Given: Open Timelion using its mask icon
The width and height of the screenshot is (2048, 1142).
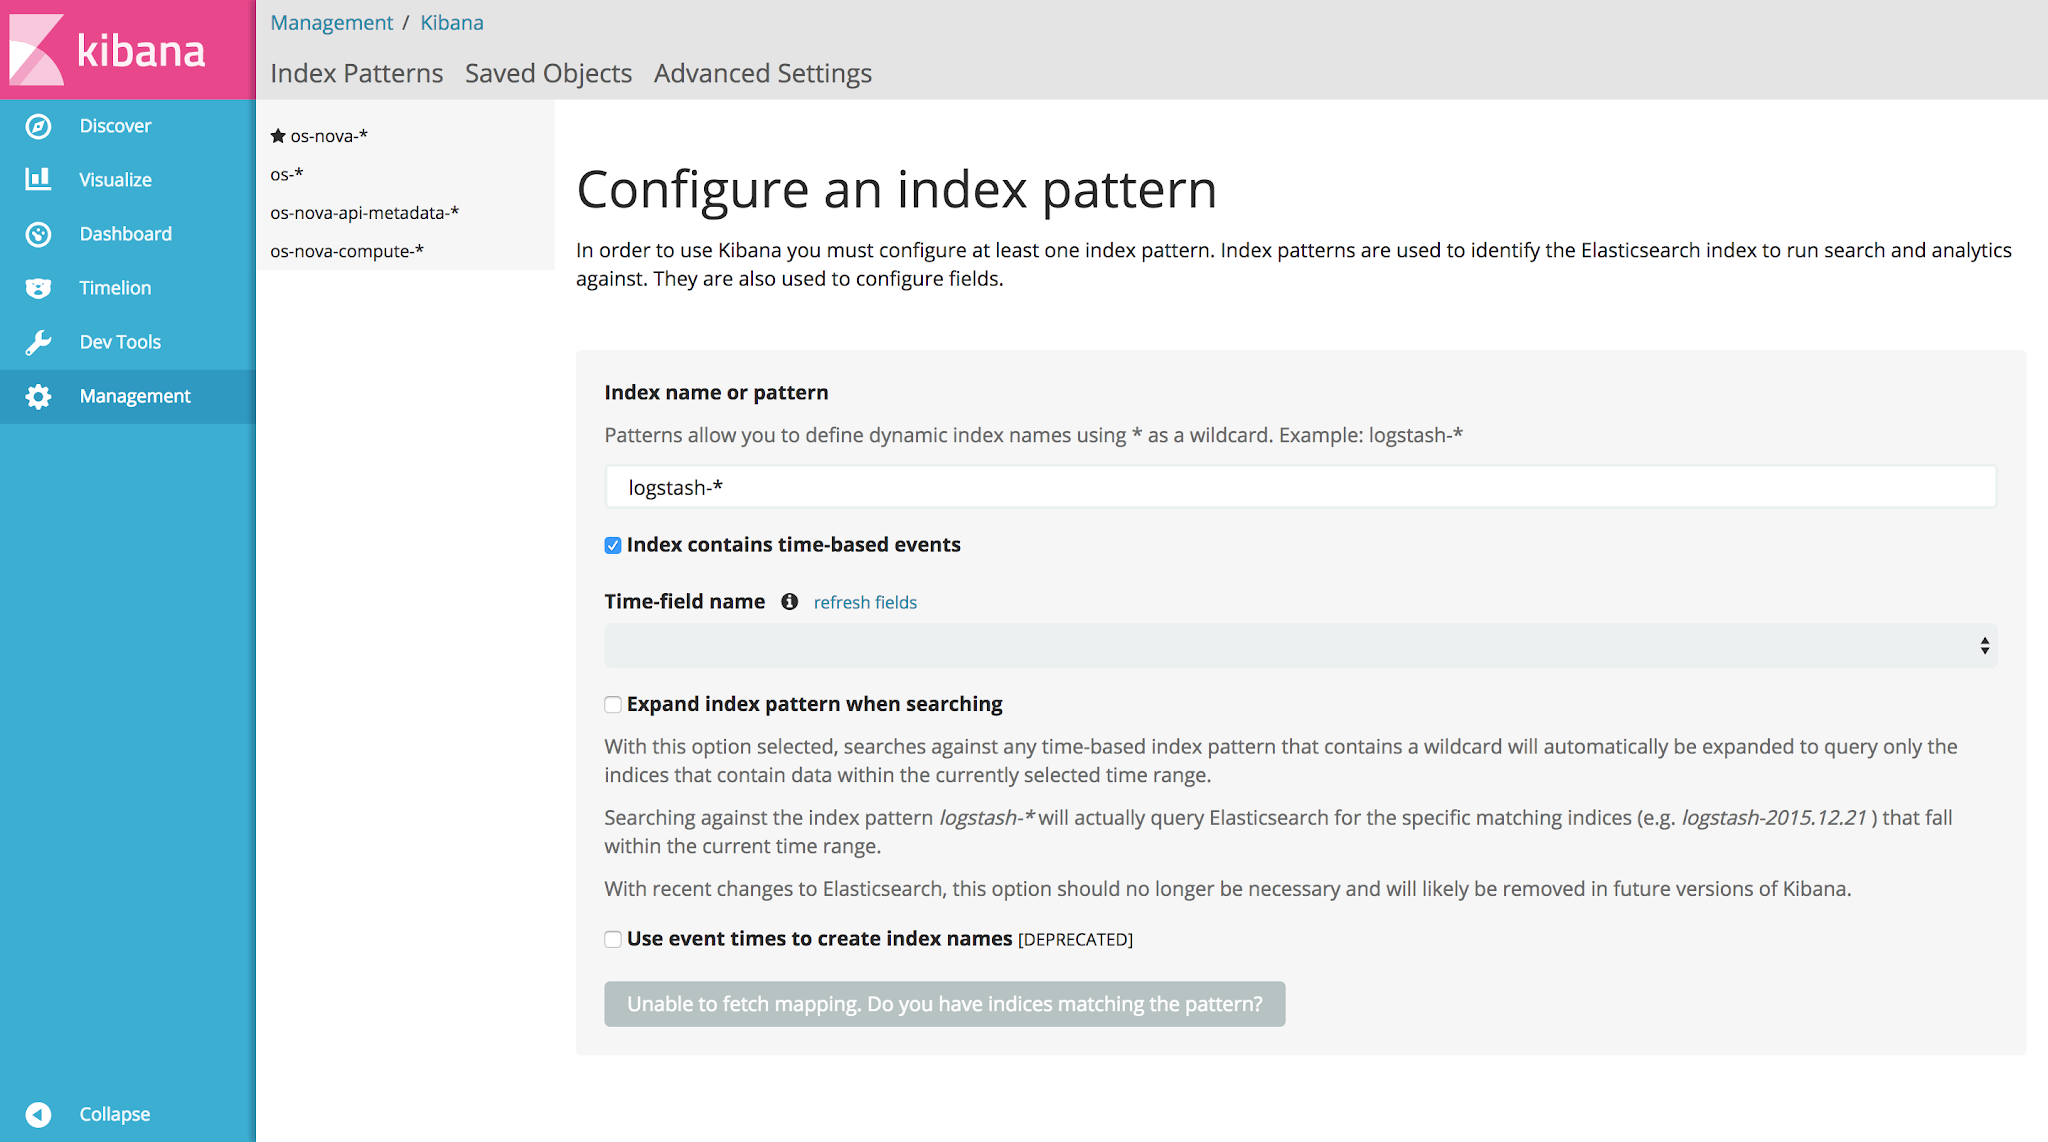Looking at the screenshot, I should pyautogui.click(x=38, y=288).
